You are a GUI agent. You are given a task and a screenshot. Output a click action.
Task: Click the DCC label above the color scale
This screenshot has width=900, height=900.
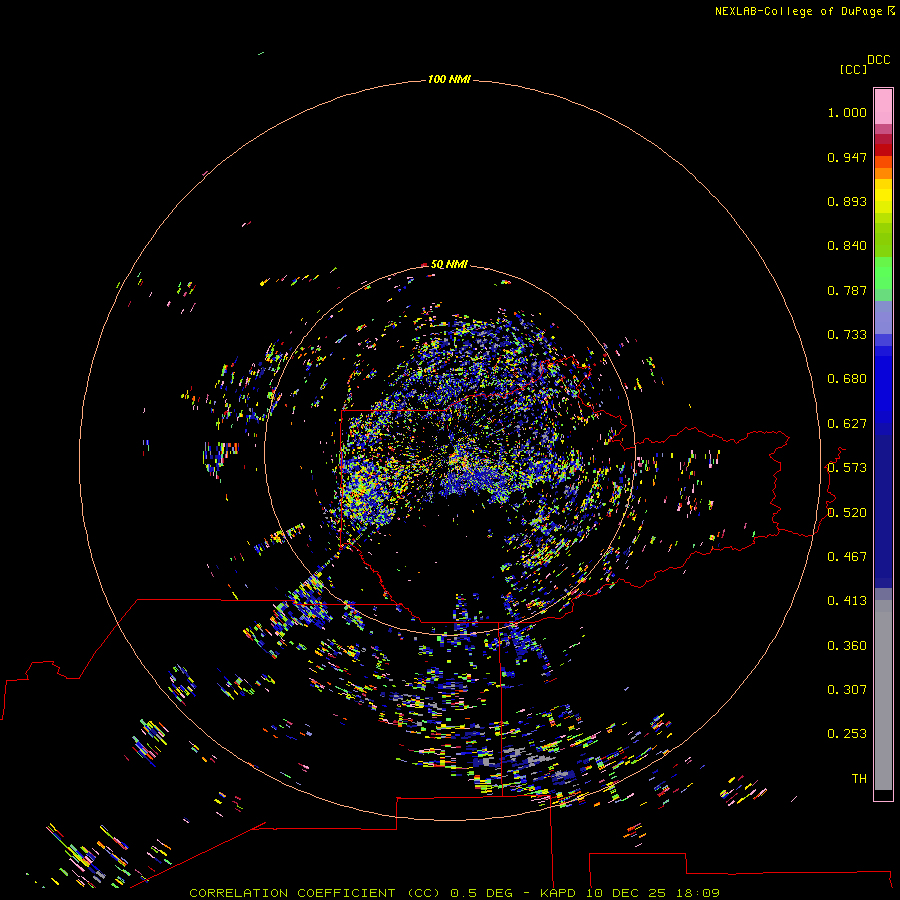pos(878,60)
